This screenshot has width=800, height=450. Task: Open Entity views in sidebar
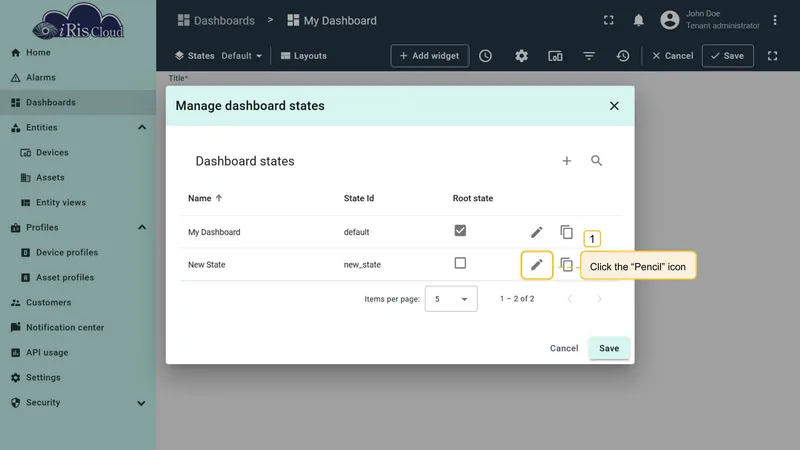click(x=78, y=203)
